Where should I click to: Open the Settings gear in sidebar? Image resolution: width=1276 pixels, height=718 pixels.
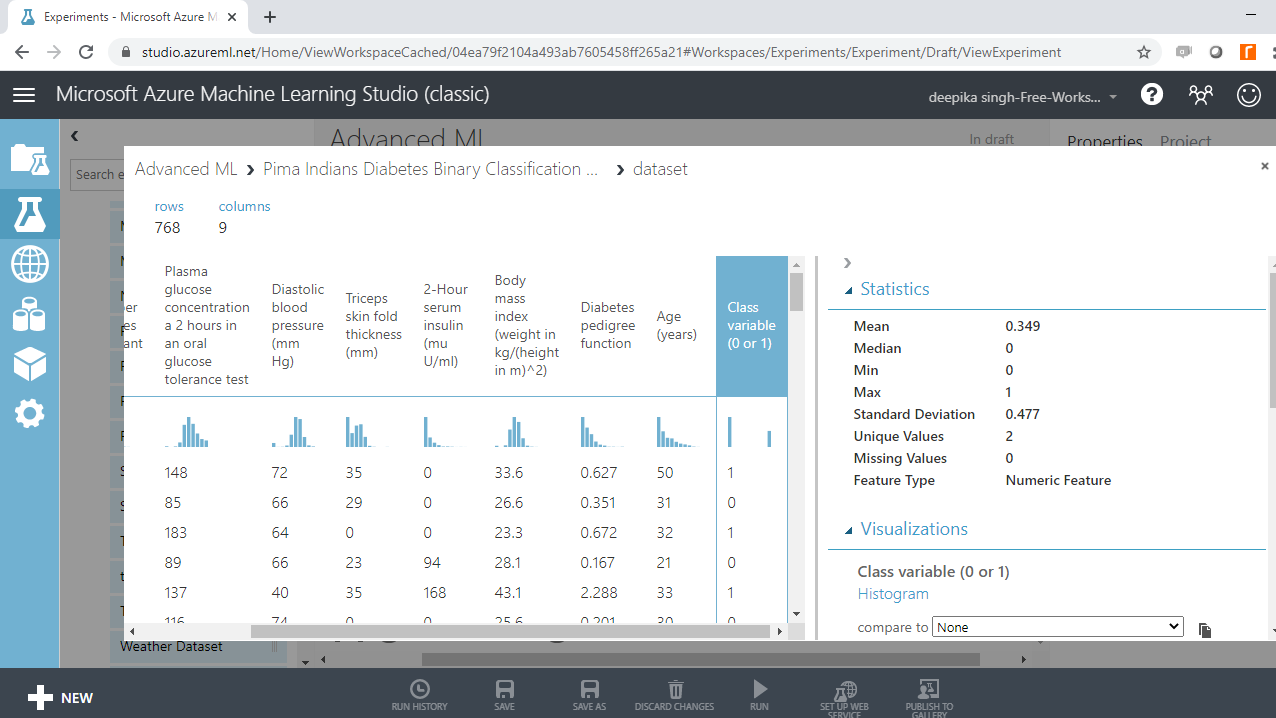(x=29, y=413)
